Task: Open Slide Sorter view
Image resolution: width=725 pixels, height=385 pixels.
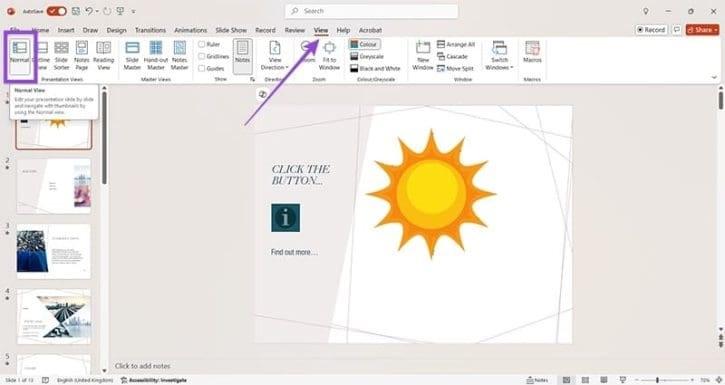Action: coord(61,55)
